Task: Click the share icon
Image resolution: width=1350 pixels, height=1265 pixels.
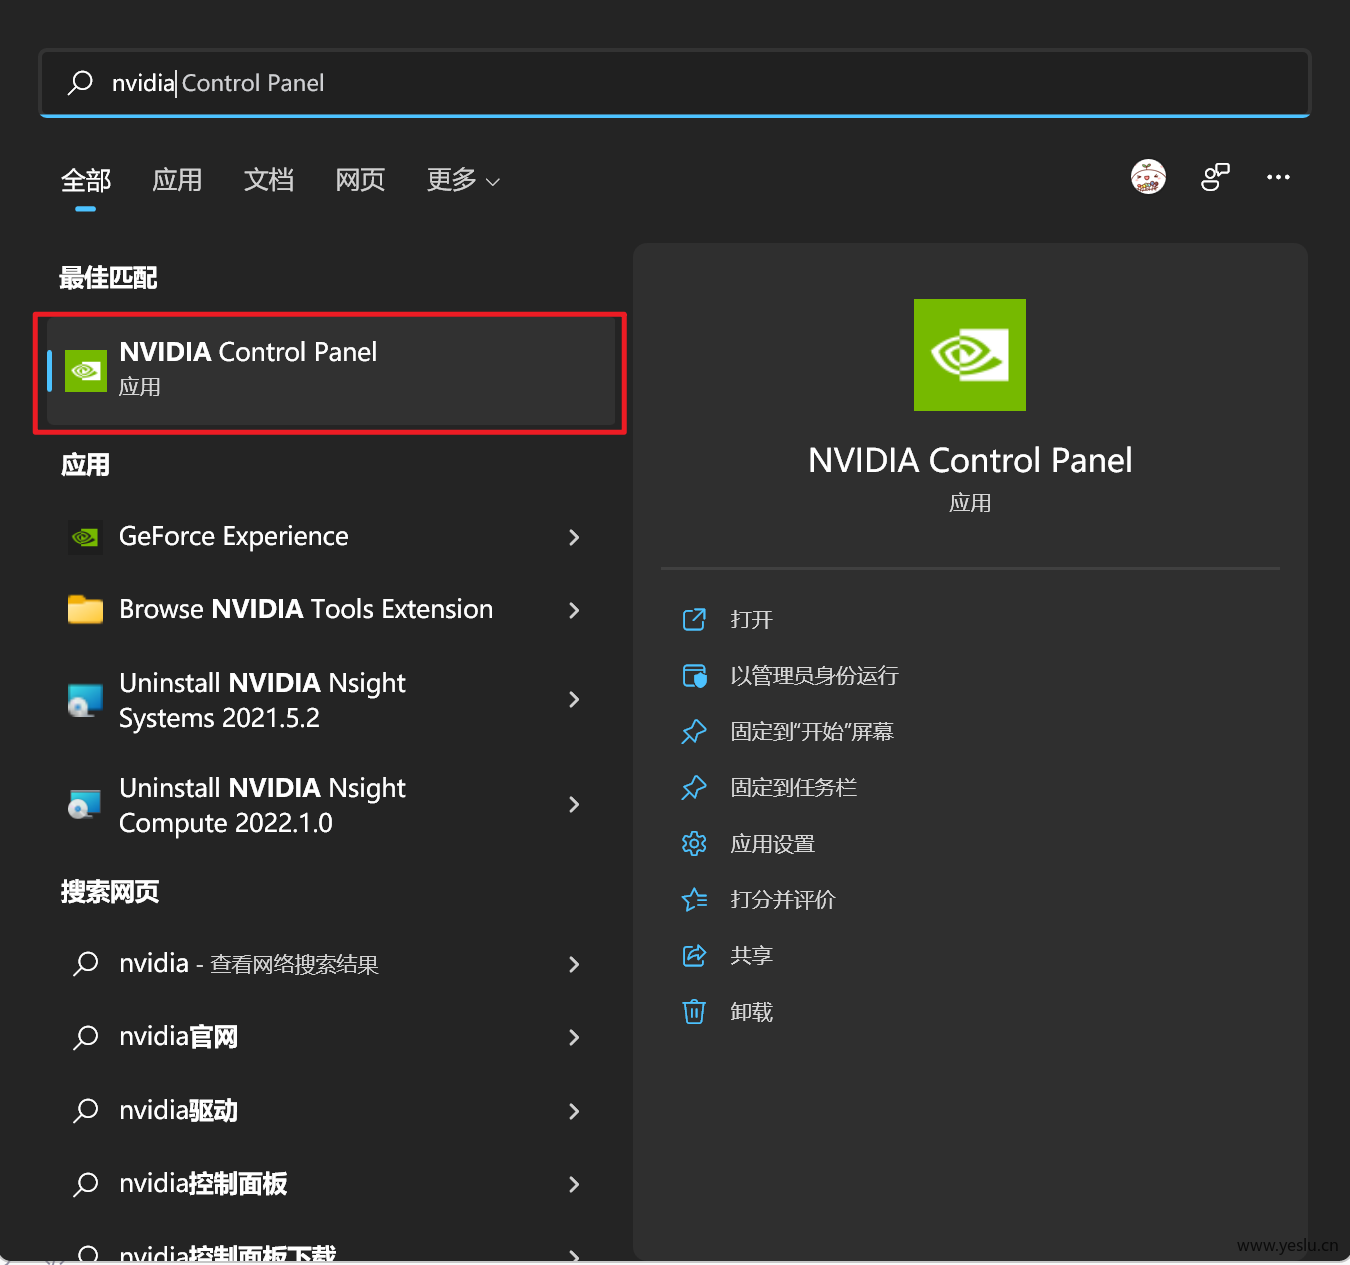Action: (694, 956)
